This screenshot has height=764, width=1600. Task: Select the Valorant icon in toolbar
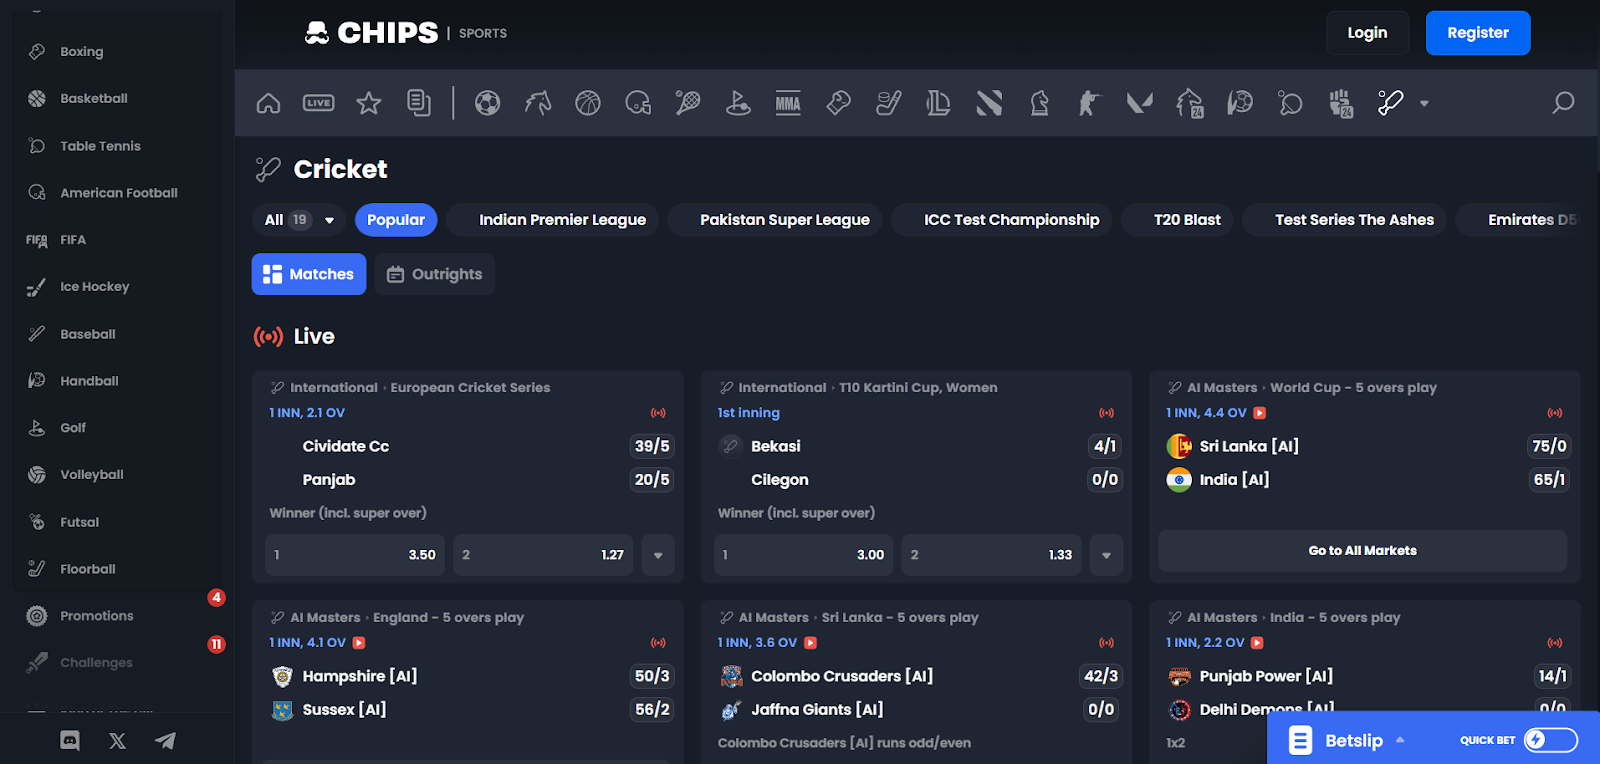(x=1139, y=103)
